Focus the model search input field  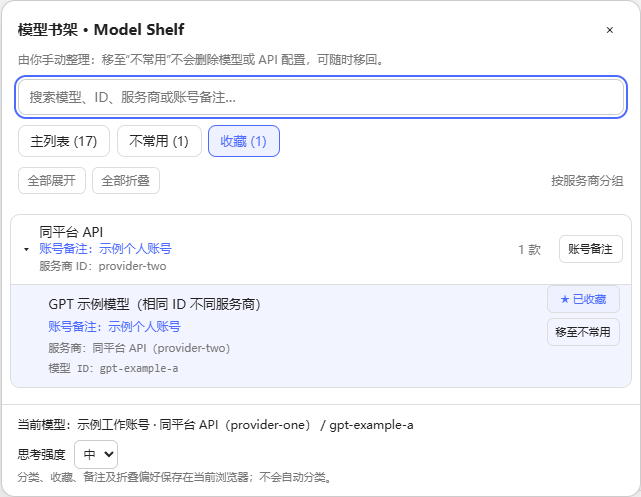tap(321, 97)
